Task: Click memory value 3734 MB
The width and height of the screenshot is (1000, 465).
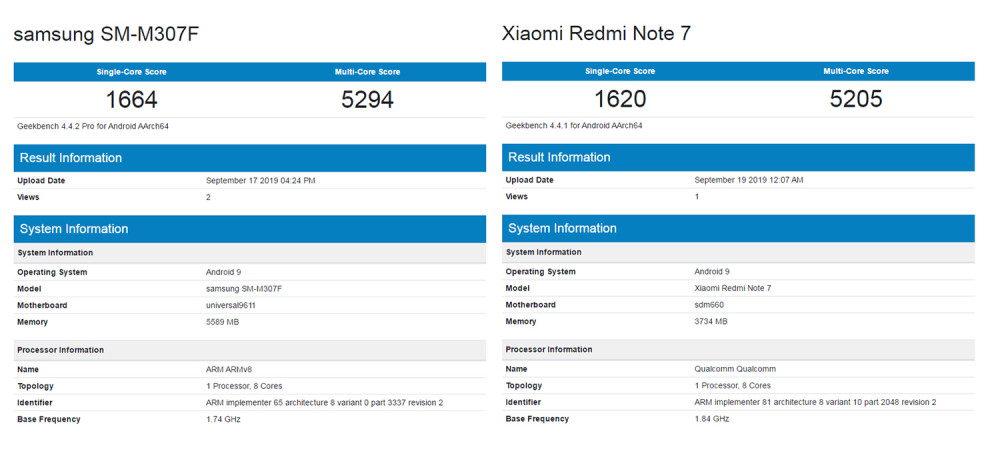Action: pos(710,321)
